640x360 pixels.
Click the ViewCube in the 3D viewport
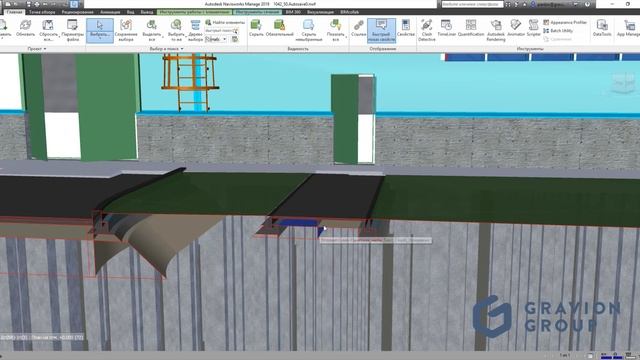[x=623, y=84]
